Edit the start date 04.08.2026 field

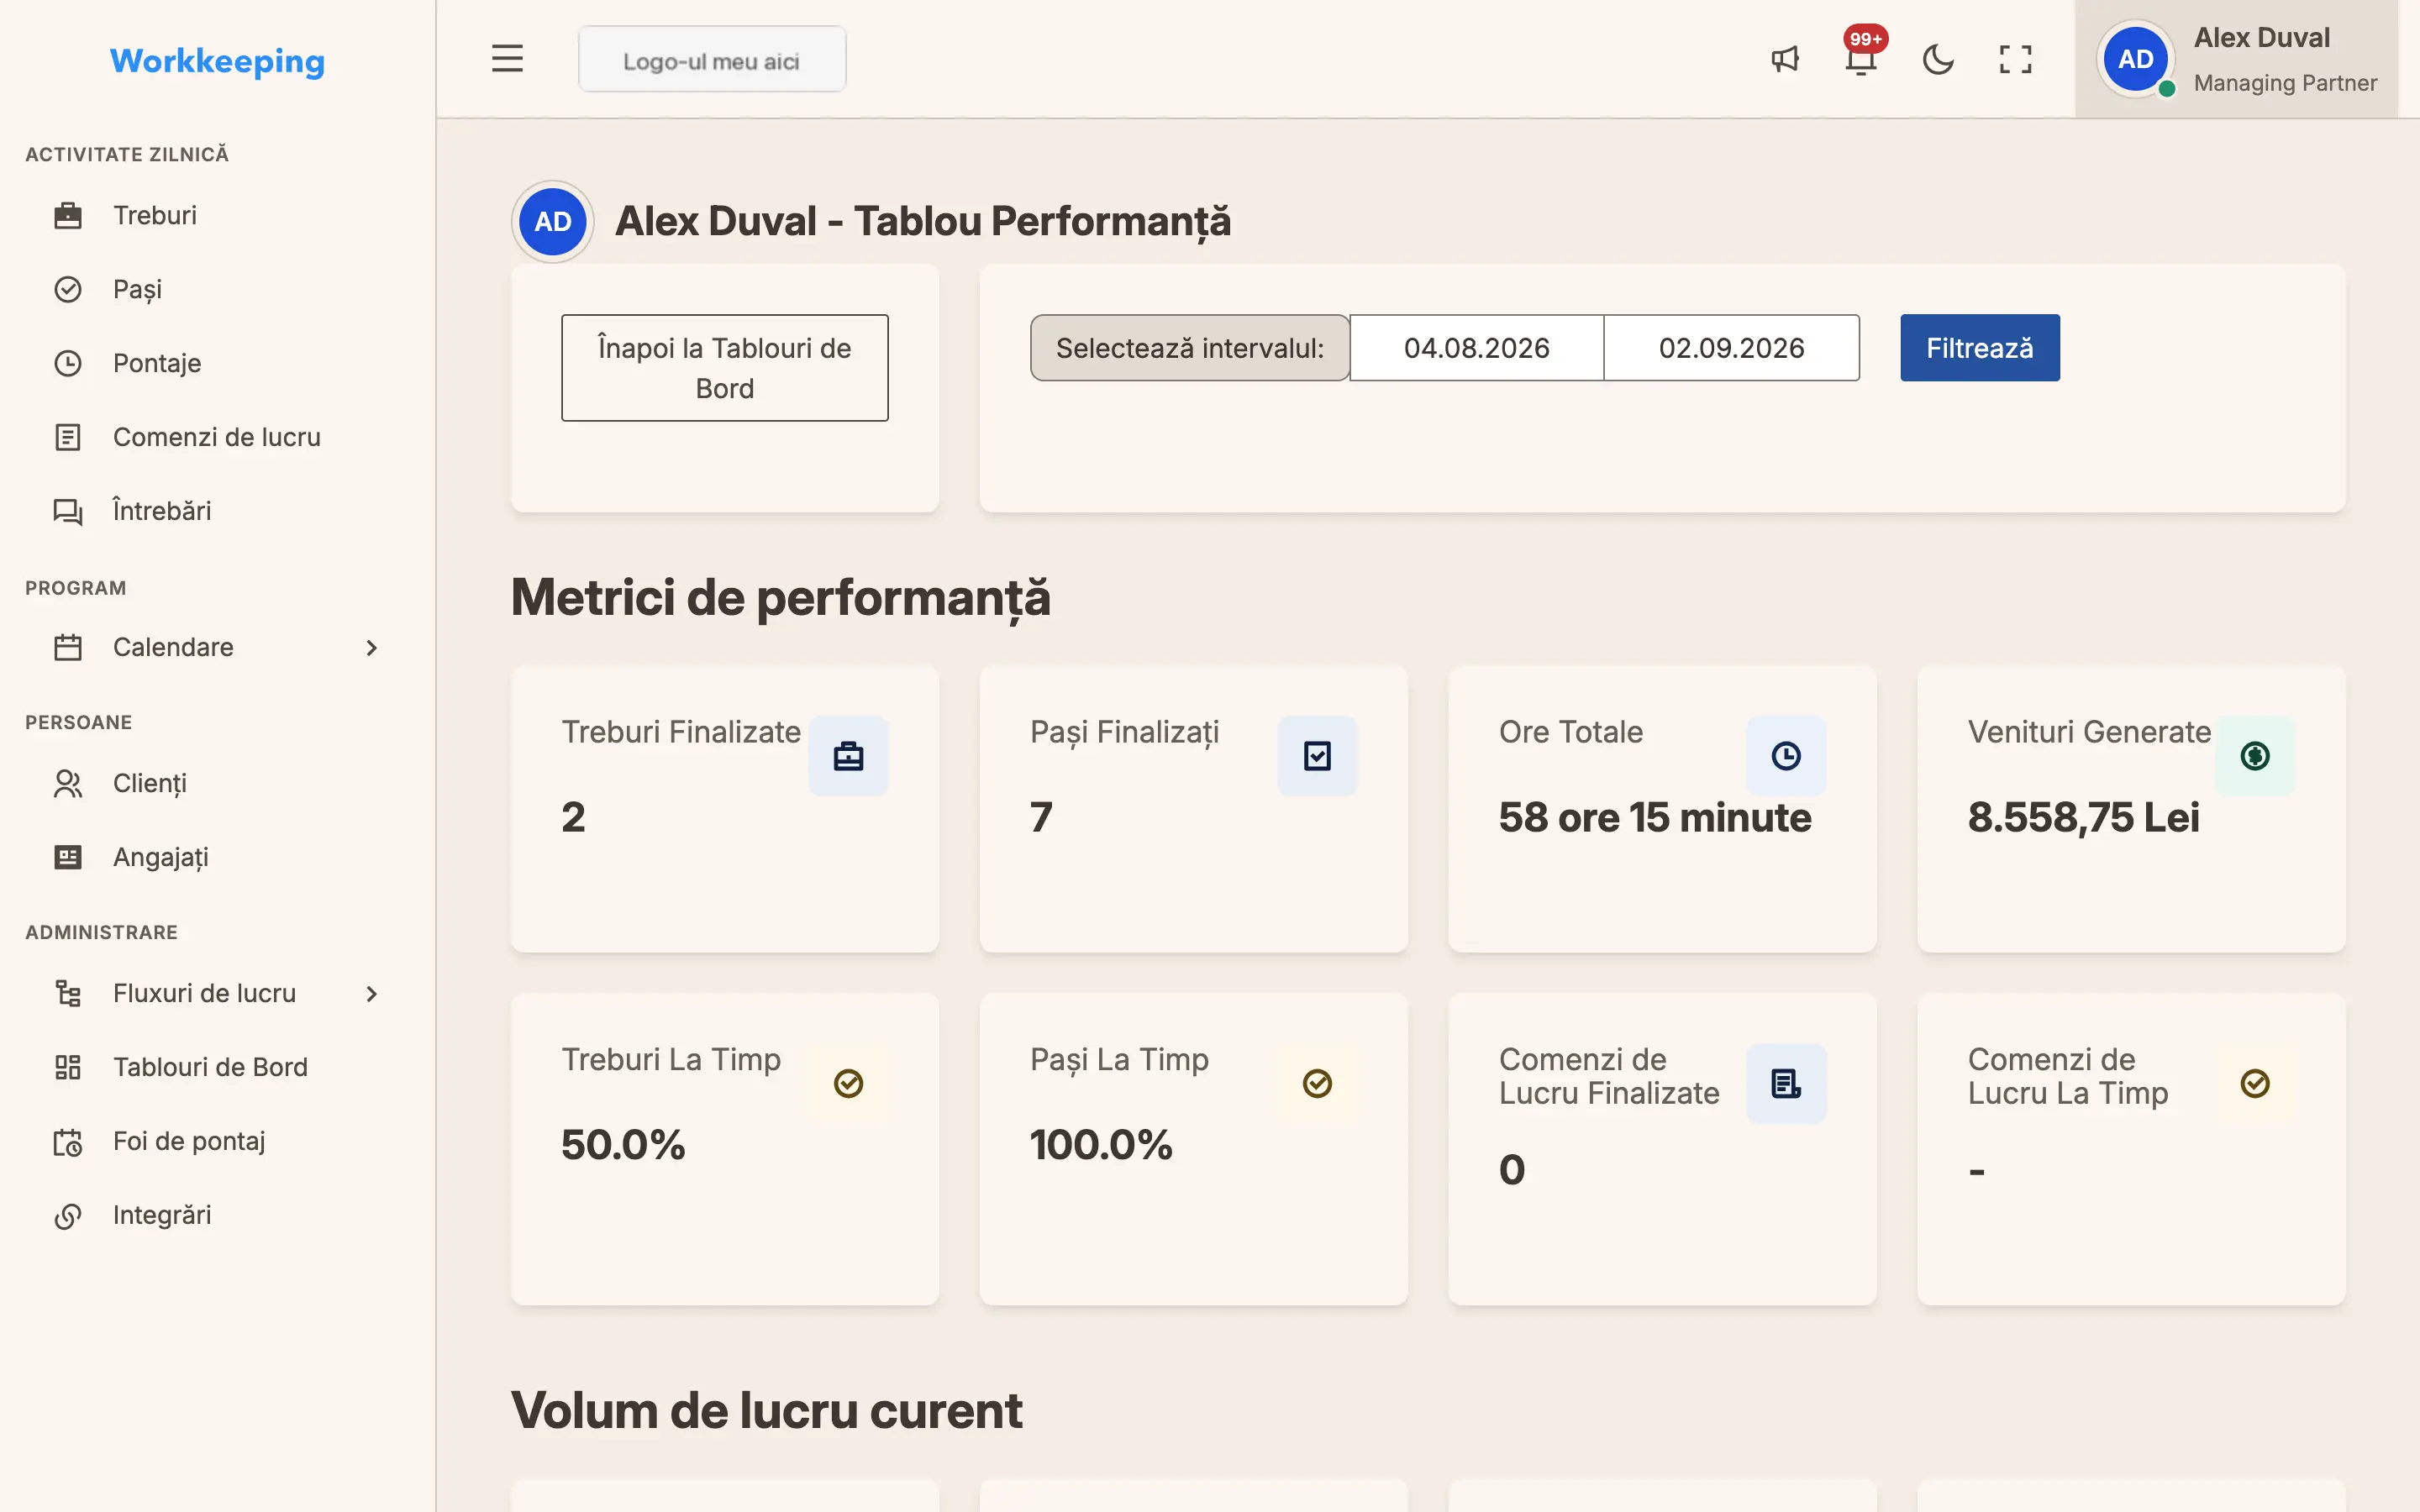pyautogui.click(x=1476, y=348)
